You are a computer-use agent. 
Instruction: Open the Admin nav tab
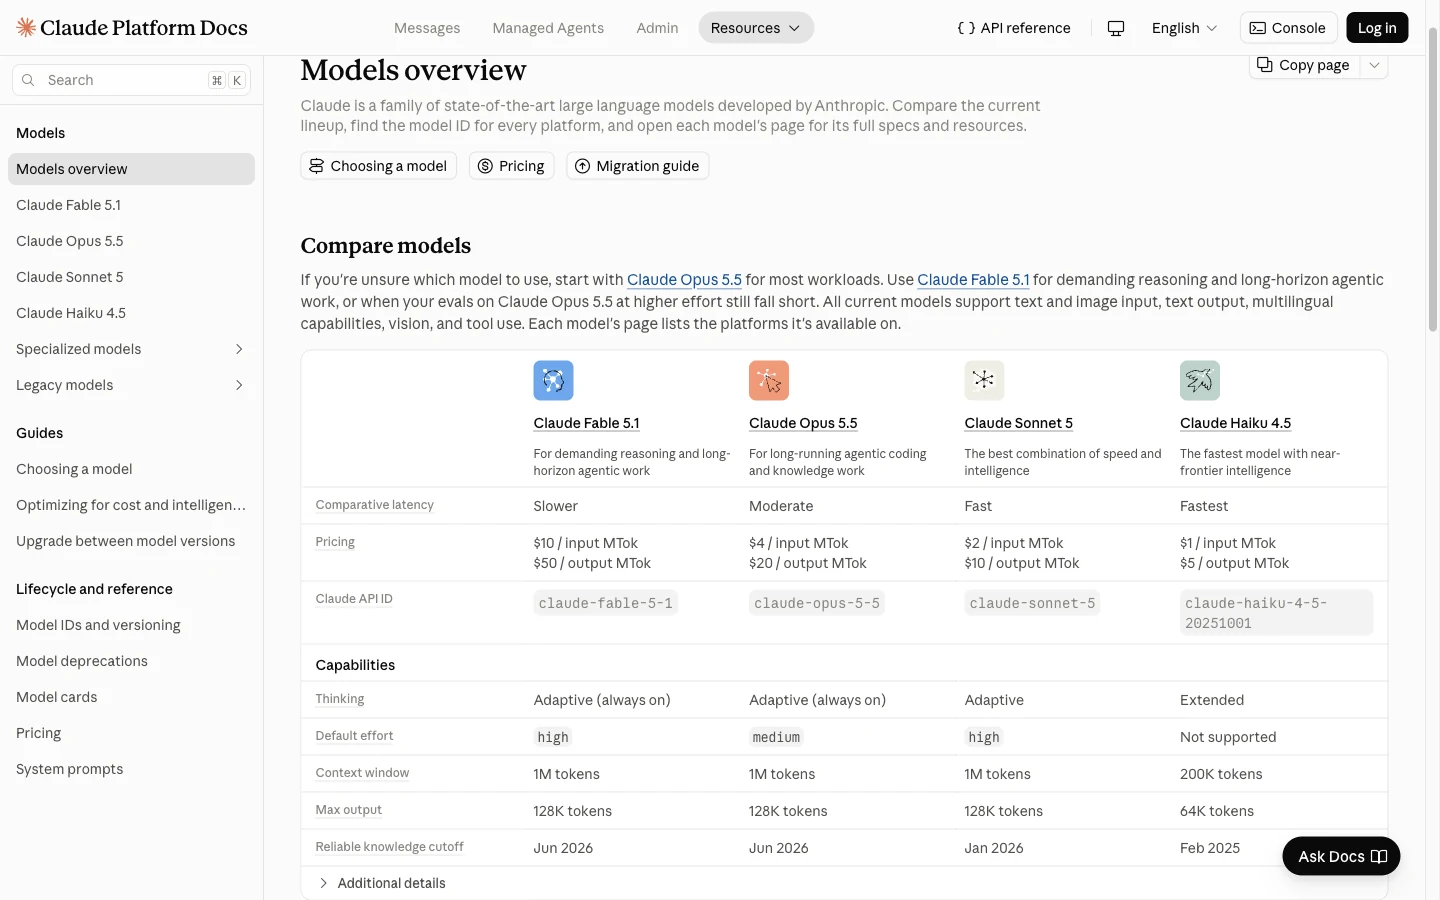657,28
